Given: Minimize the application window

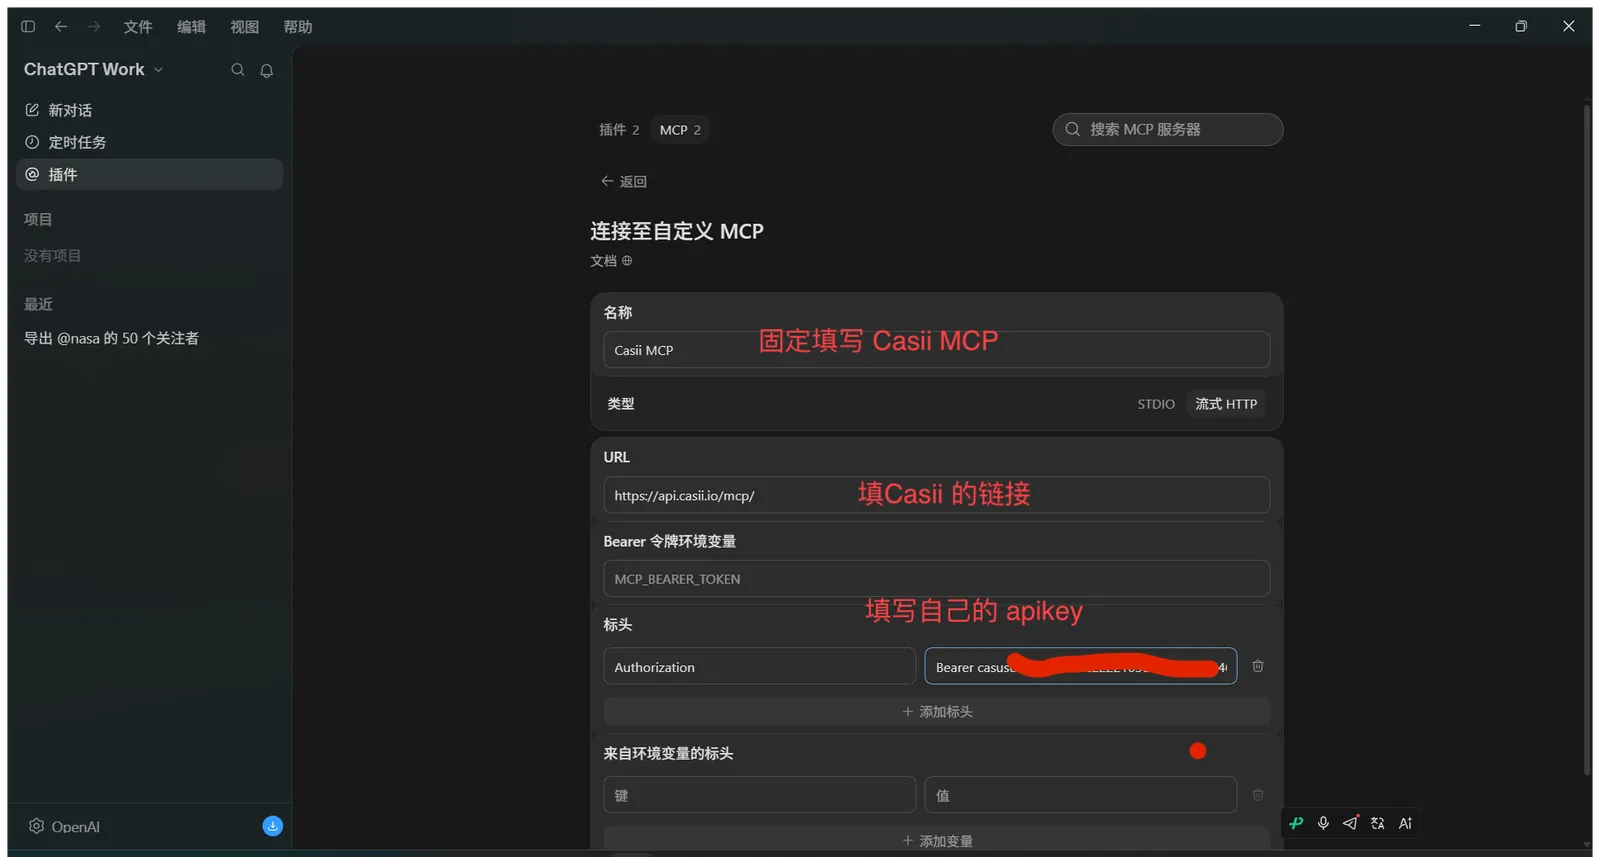Looking at the screenshot, I should 1474,26.
